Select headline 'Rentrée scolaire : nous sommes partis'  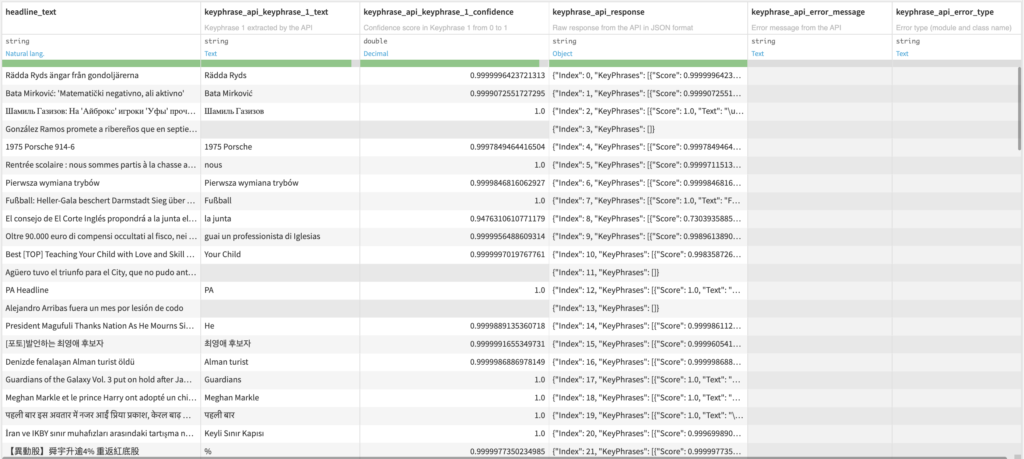[101, 165]
